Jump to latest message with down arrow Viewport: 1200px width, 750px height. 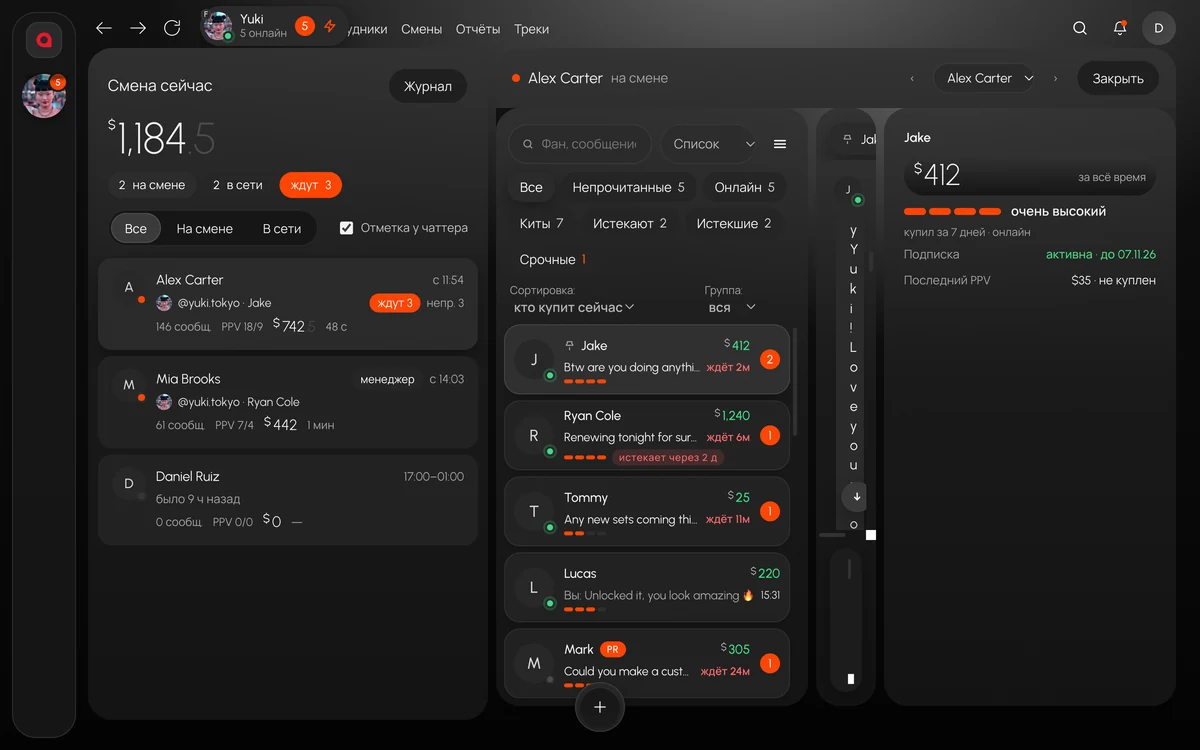[x=857, y=496]
